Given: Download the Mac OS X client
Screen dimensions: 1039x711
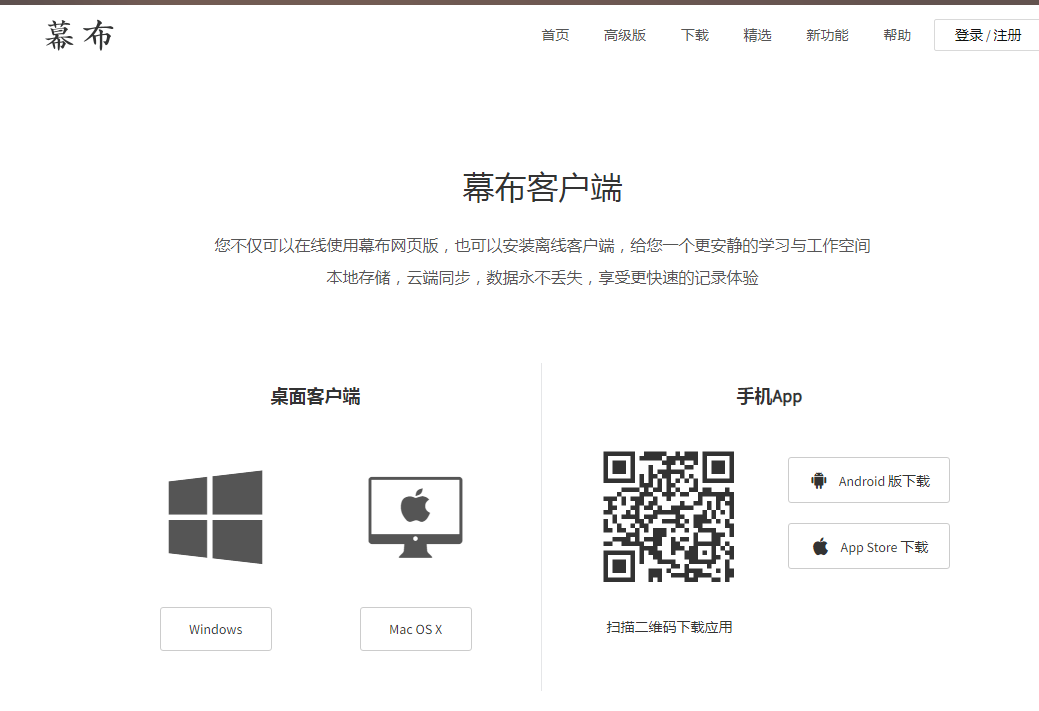Looking at the screenshot, I should pyautogui.click(x=415, y=629).
